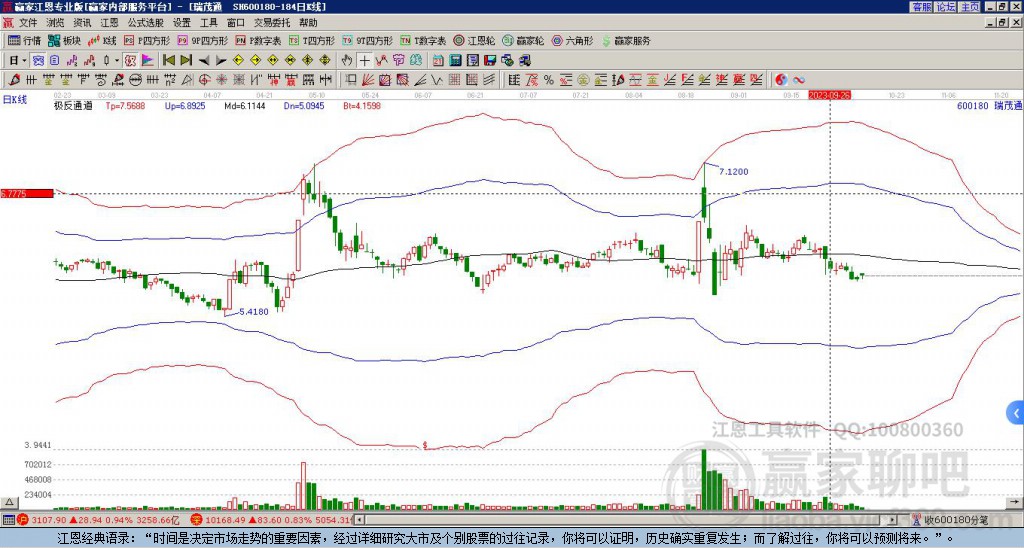Select the gold 金 circle tool
Image resolution: width=1024 pixels, height=548 pixels.
pyautogui.click(x=583, y=80)
